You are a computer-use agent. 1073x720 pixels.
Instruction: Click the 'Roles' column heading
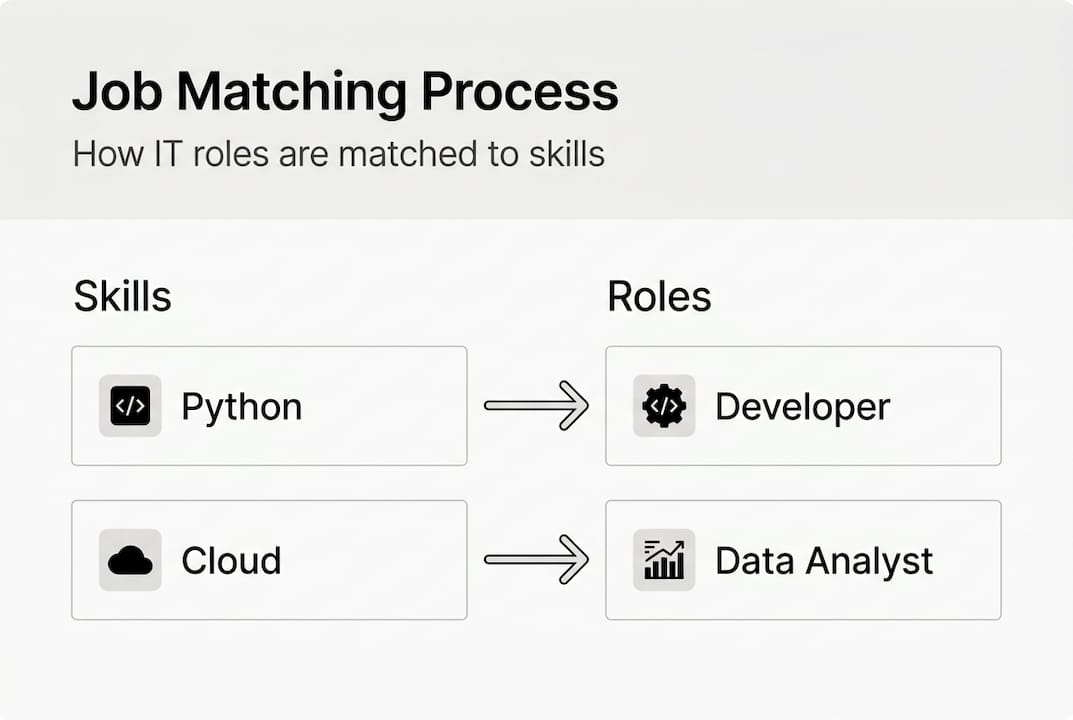(x=659, y=297)
